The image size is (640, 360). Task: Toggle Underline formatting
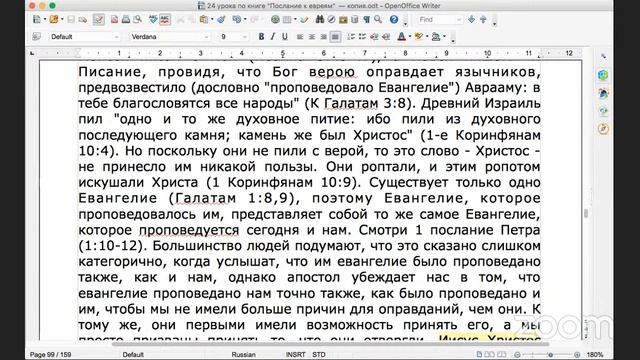[284, 37]
